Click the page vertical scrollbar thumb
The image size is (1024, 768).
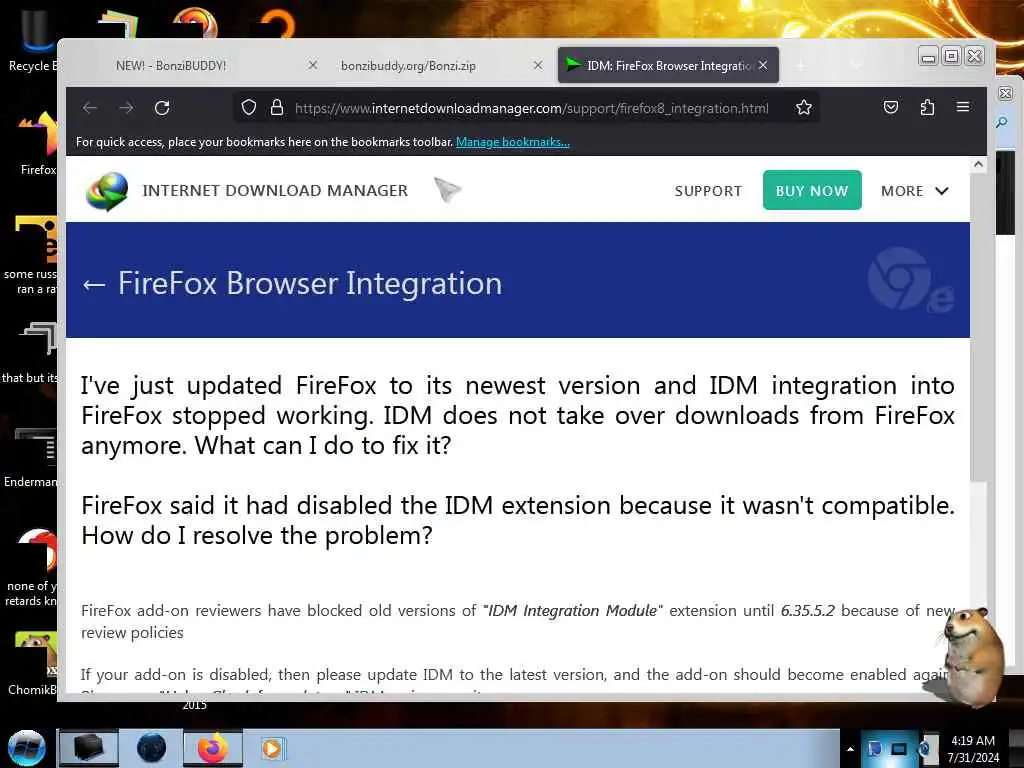pyautogui.click(x=978, y=327)
